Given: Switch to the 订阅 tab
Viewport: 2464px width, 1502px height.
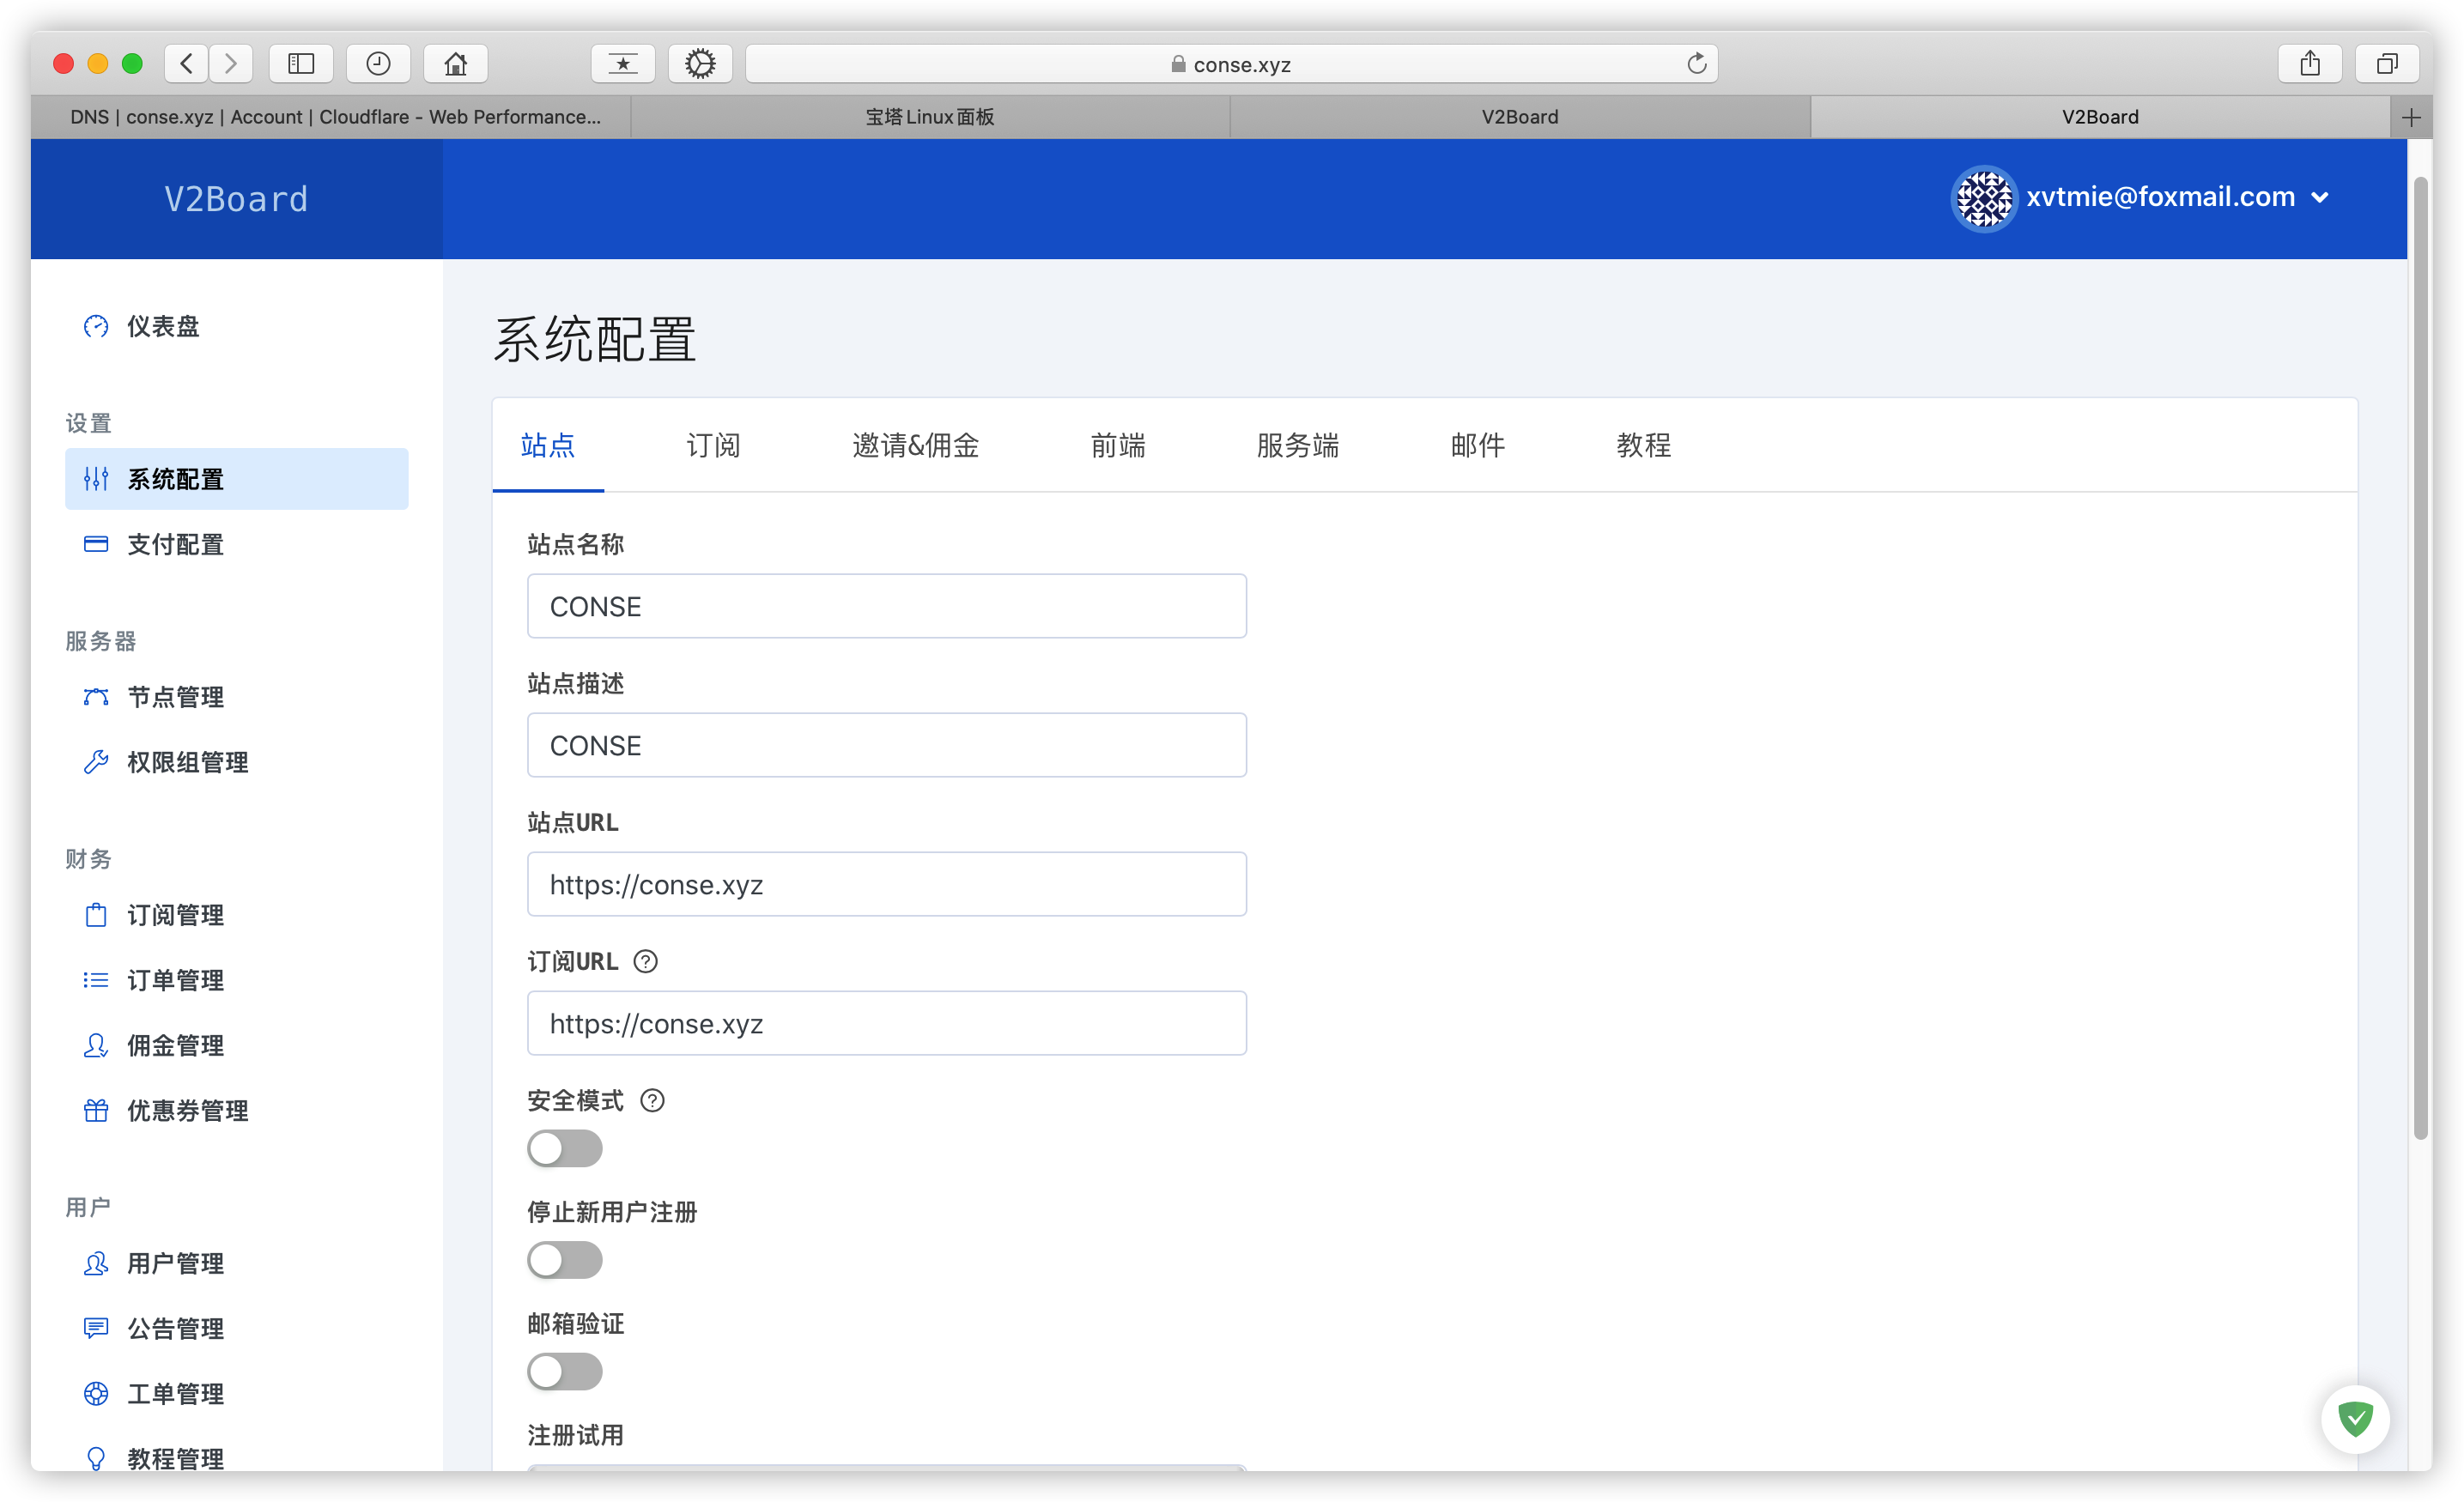Looking at the screenshot, I should pos(713,445).
